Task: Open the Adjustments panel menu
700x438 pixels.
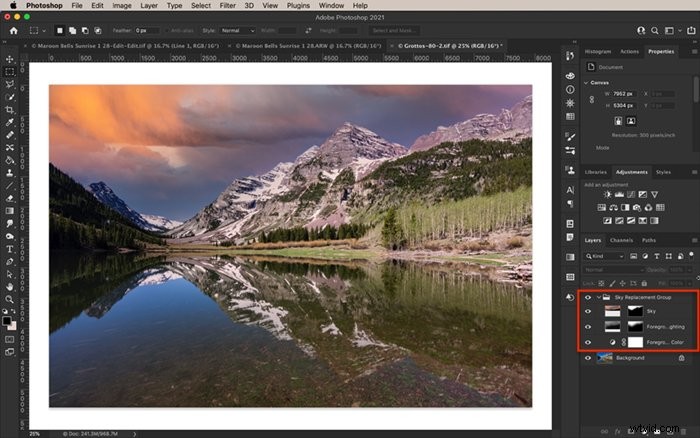Action: coord(694,172)
